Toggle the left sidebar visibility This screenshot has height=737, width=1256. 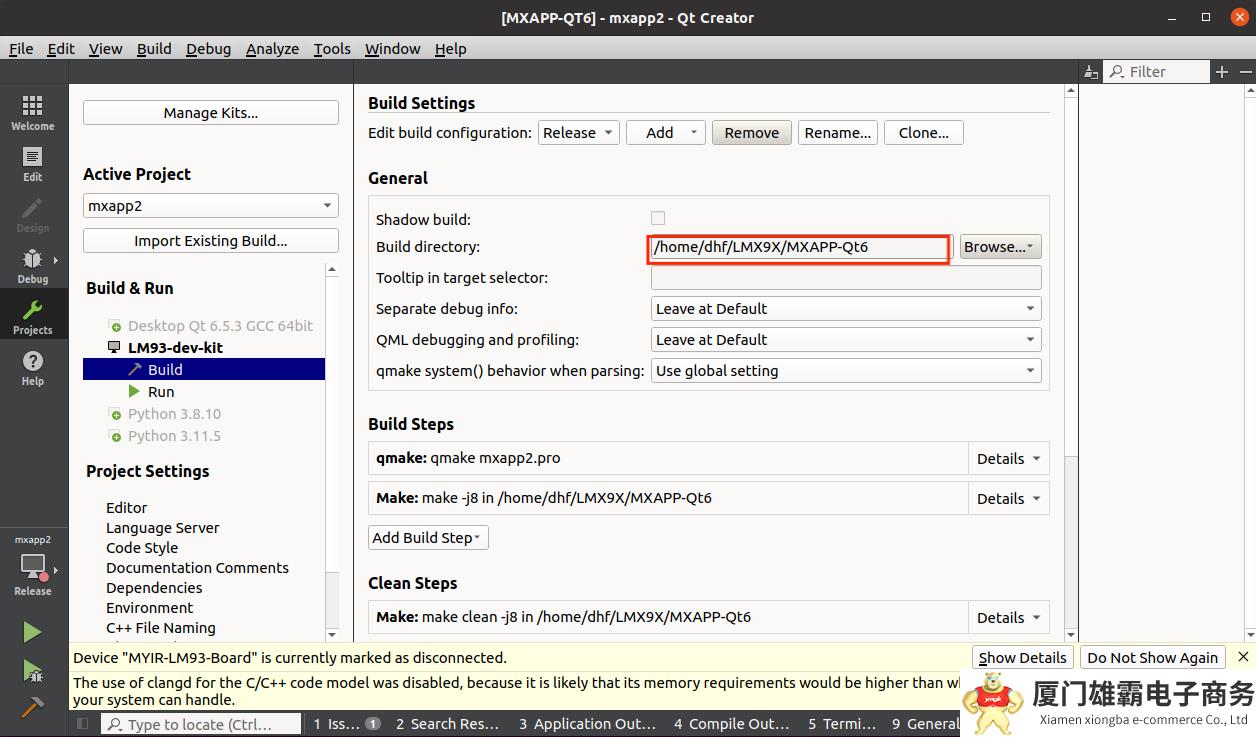(x=83, y=724)
